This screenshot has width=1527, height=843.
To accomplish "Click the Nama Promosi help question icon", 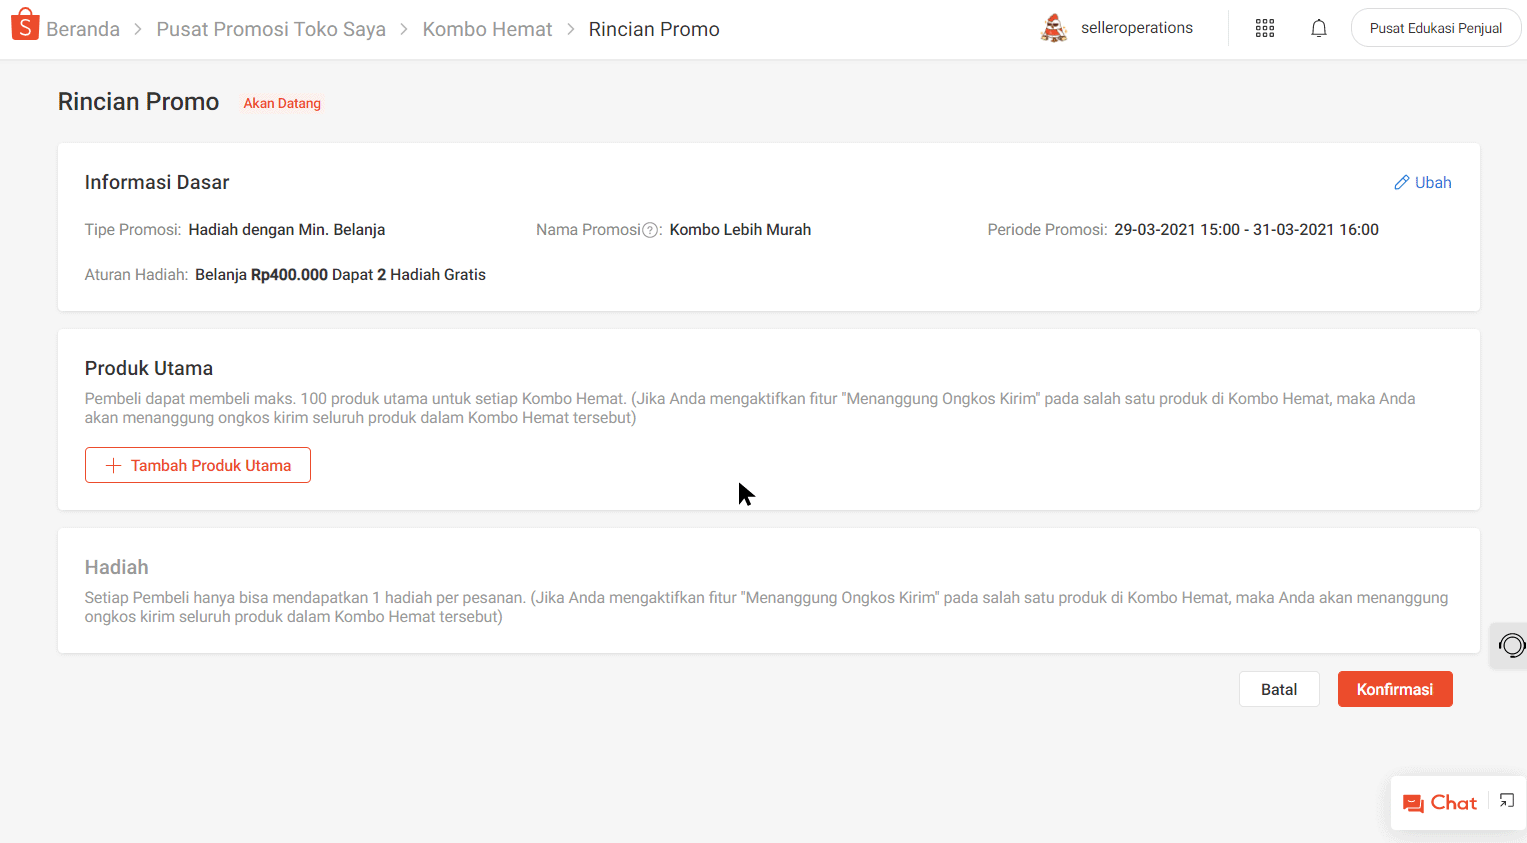I will [651, 230].
